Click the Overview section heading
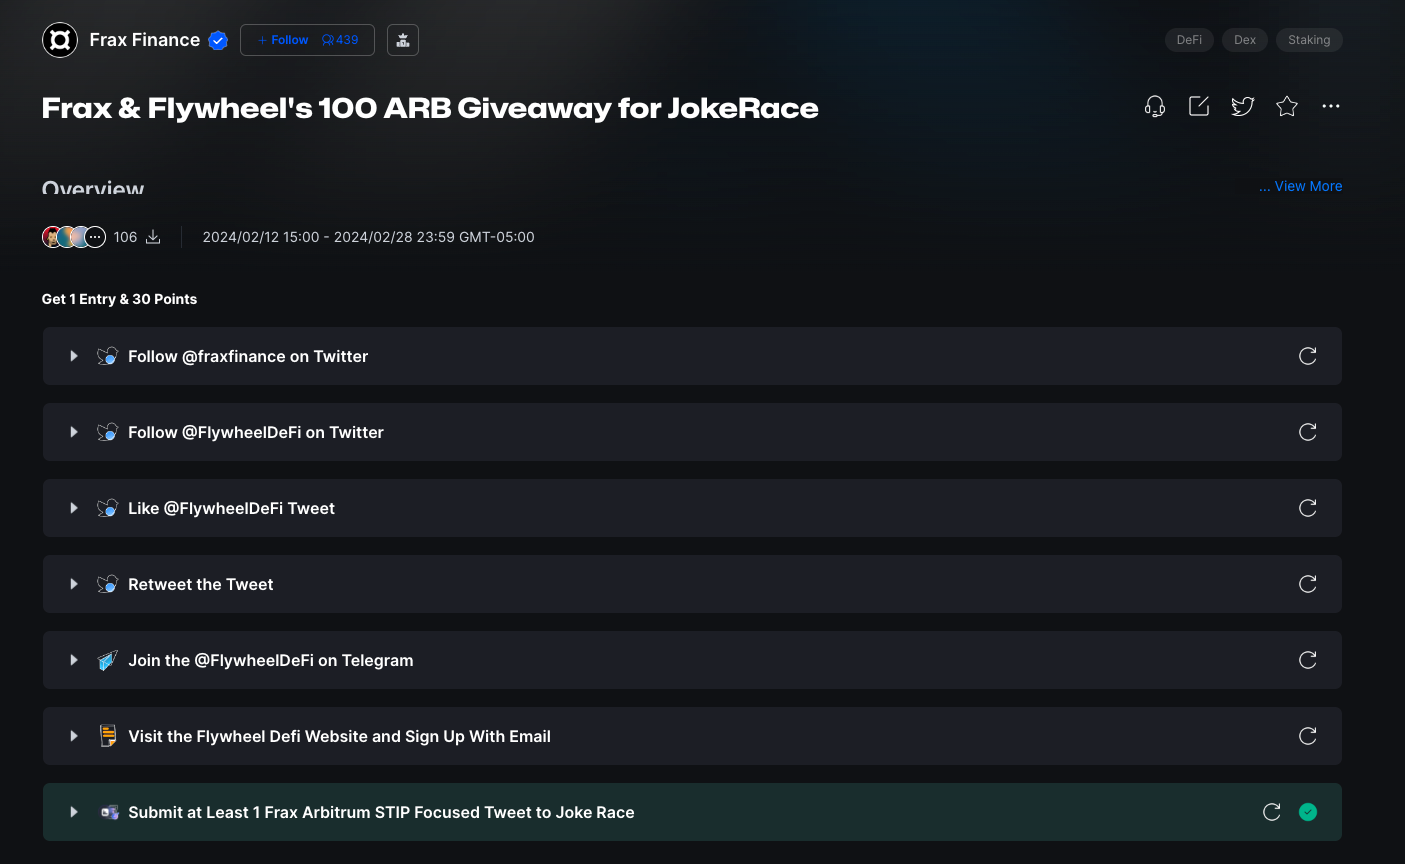The image size is (1405, 864). coord(93,189)
